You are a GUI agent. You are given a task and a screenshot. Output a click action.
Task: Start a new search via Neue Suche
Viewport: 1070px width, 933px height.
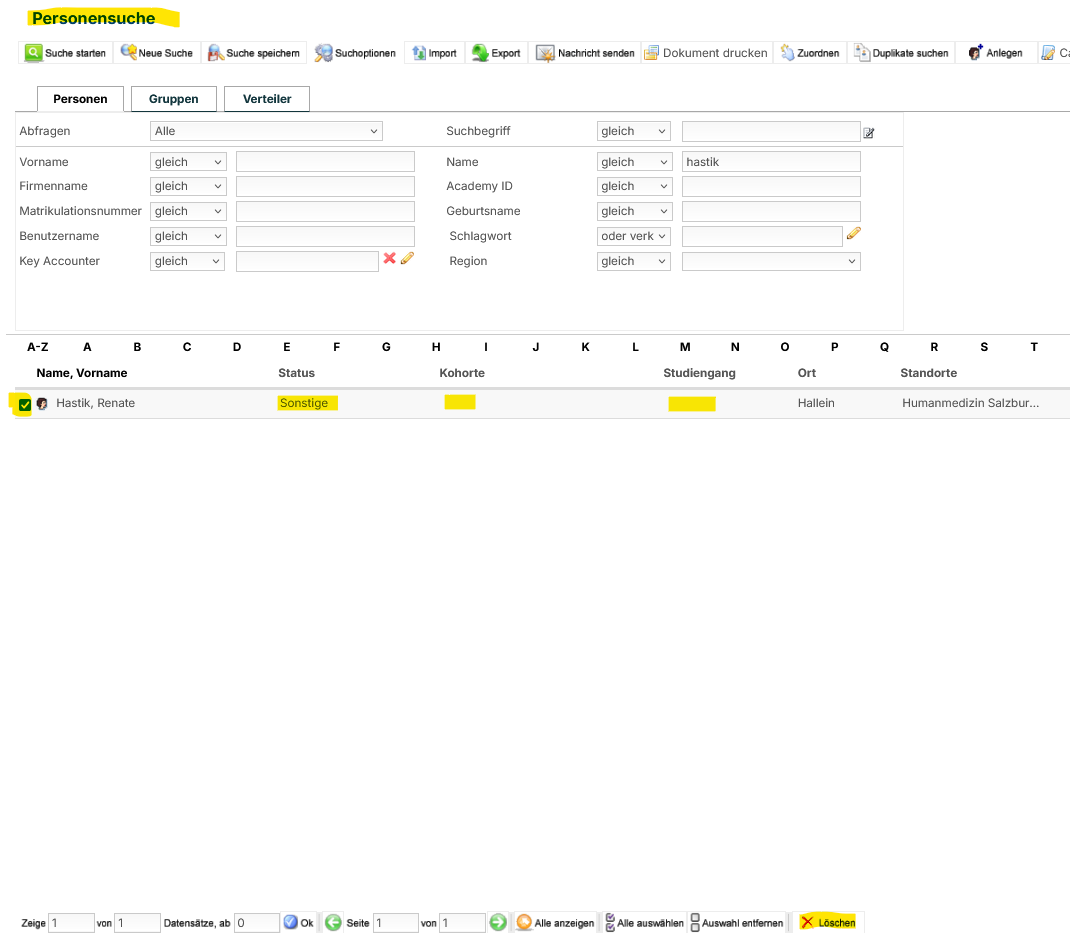[x=157, y=53]
